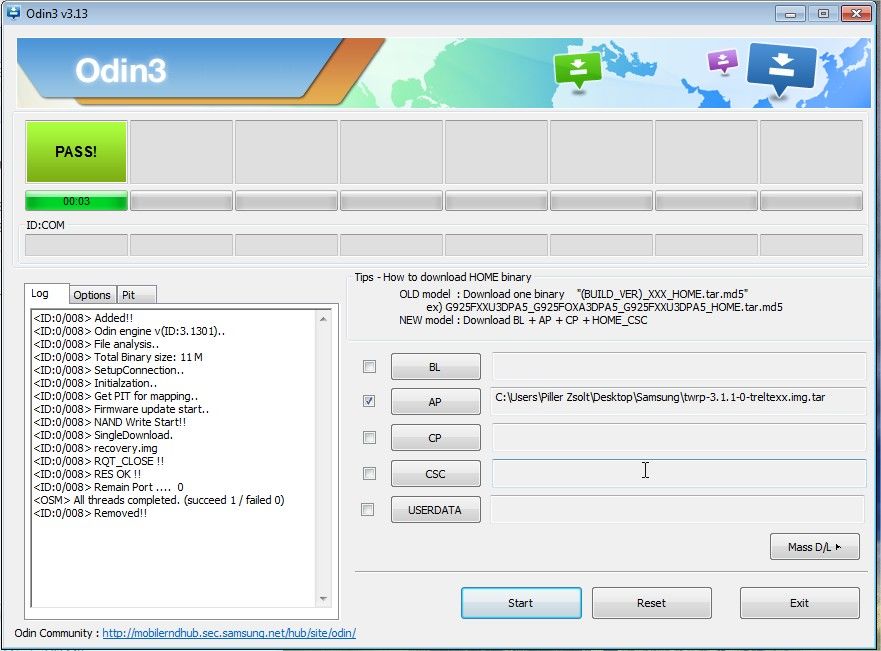Click the green download icon in banner
This screenshot has width=881, height=651.
pos(577,70)
